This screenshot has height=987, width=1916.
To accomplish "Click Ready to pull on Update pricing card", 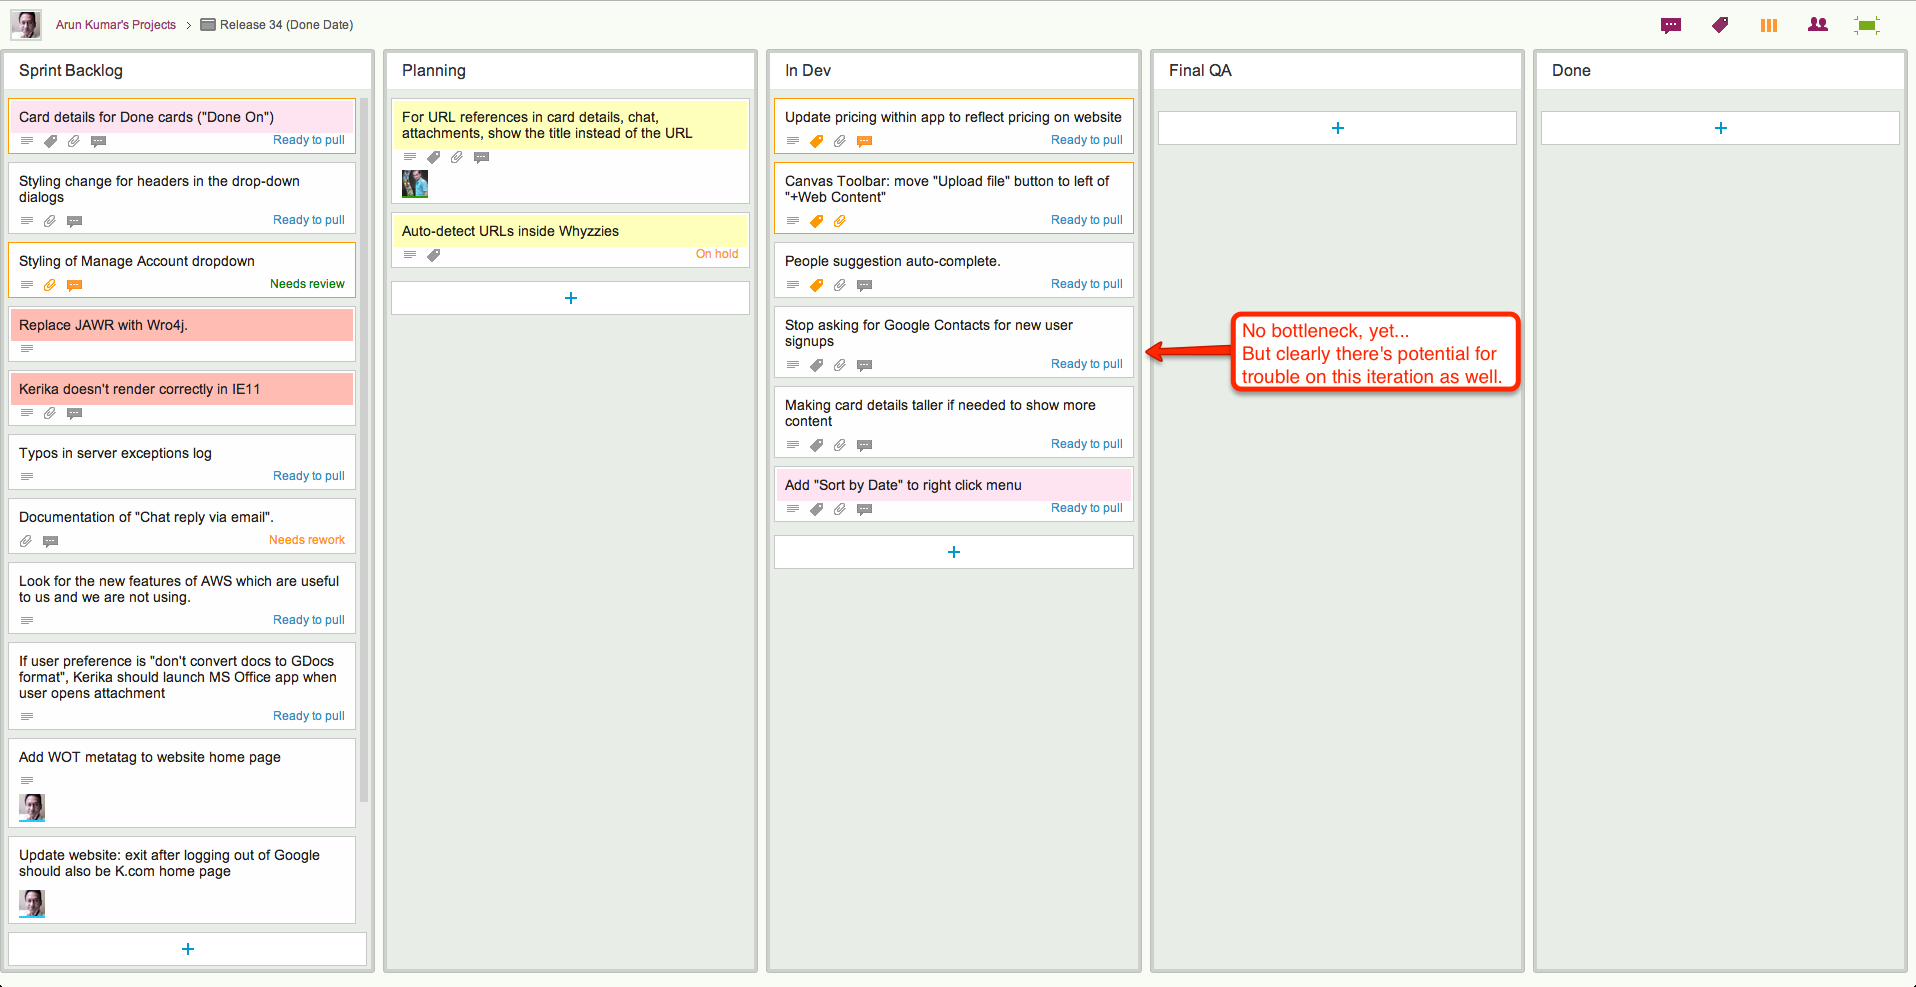I will [1087, 140].
